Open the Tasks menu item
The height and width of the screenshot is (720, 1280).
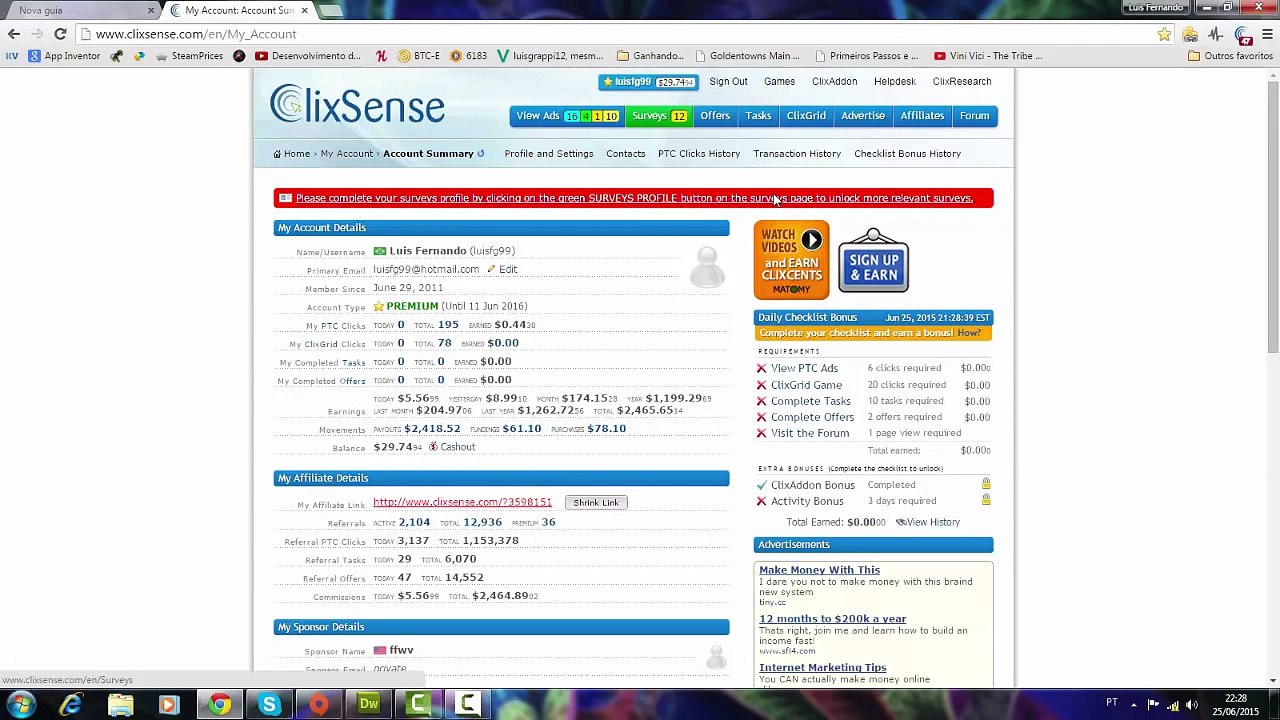pyautogui.click(x=758, y=116)
